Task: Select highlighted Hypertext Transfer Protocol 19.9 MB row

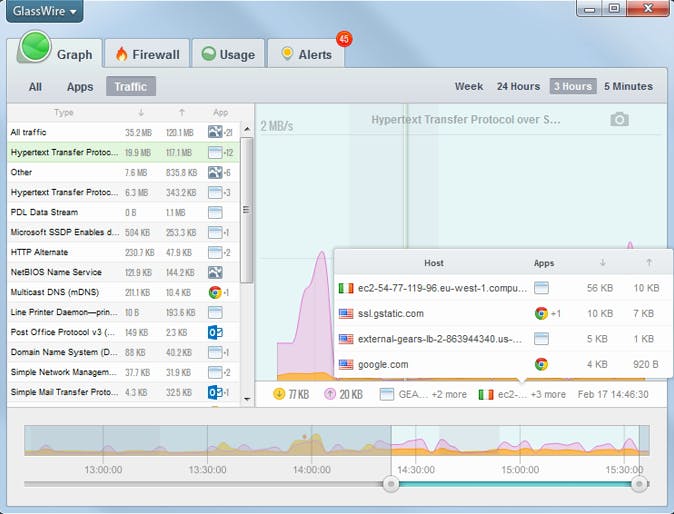Action: coord(123,152)
